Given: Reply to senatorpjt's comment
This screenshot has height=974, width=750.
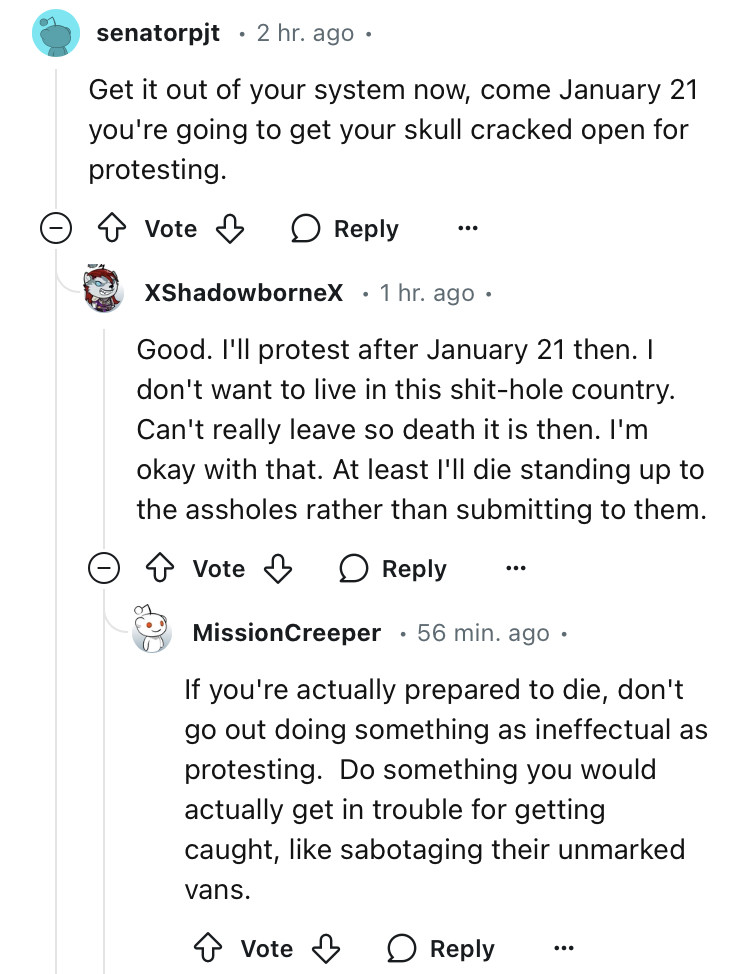Looking at the screenshot, I should coord(345,229).
